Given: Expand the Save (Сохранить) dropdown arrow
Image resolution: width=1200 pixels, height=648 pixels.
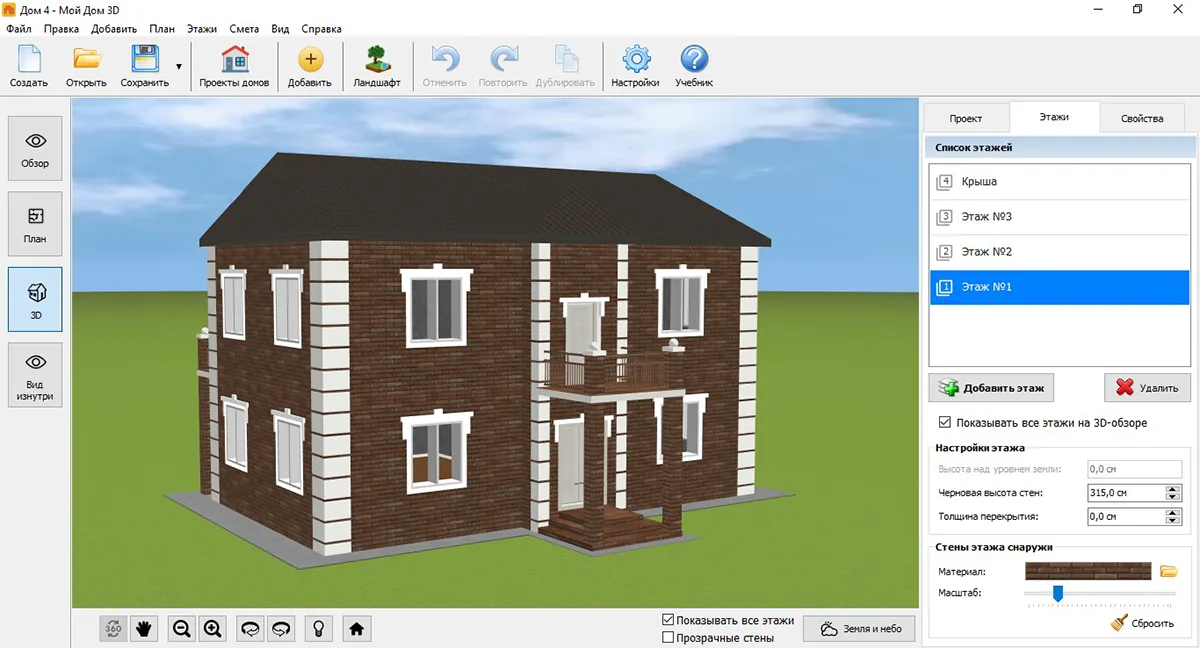Looking at the screenshot, I should coord(179,67).
